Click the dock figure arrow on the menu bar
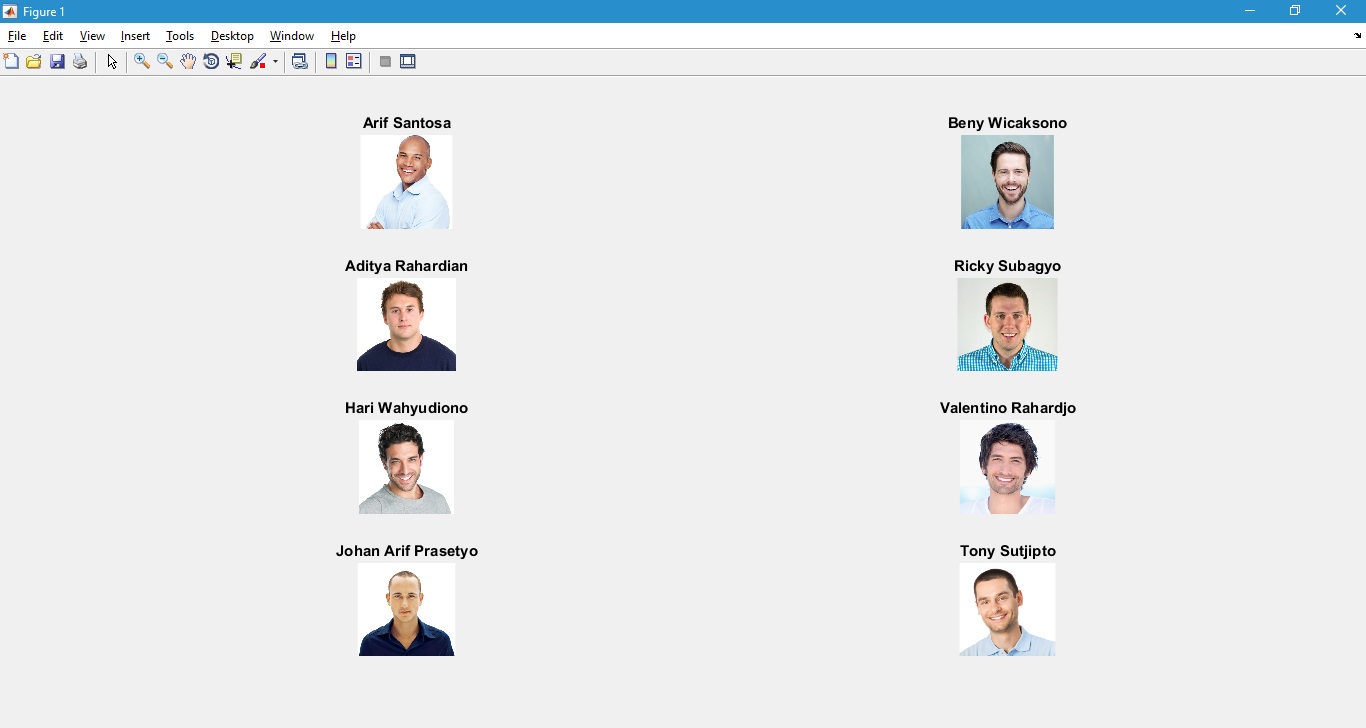This screenshot has width=1366, height=728. (1357, 36)
